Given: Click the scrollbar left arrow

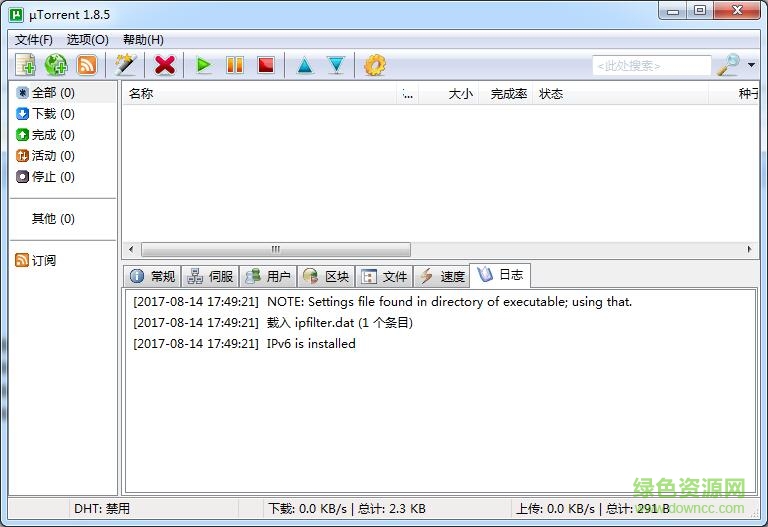Looking at the screenshot, I should [131, 249].
